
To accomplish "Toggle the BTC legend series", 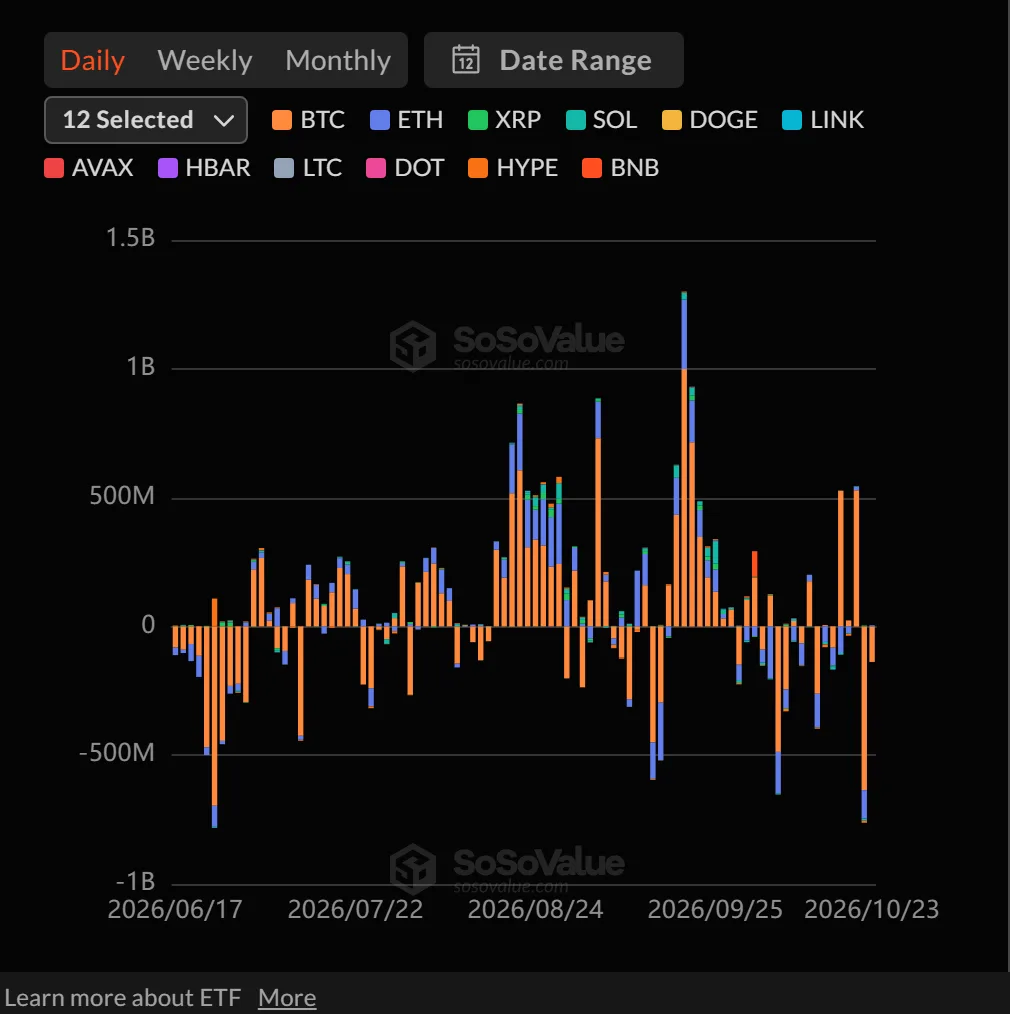I will click(308, 120).
